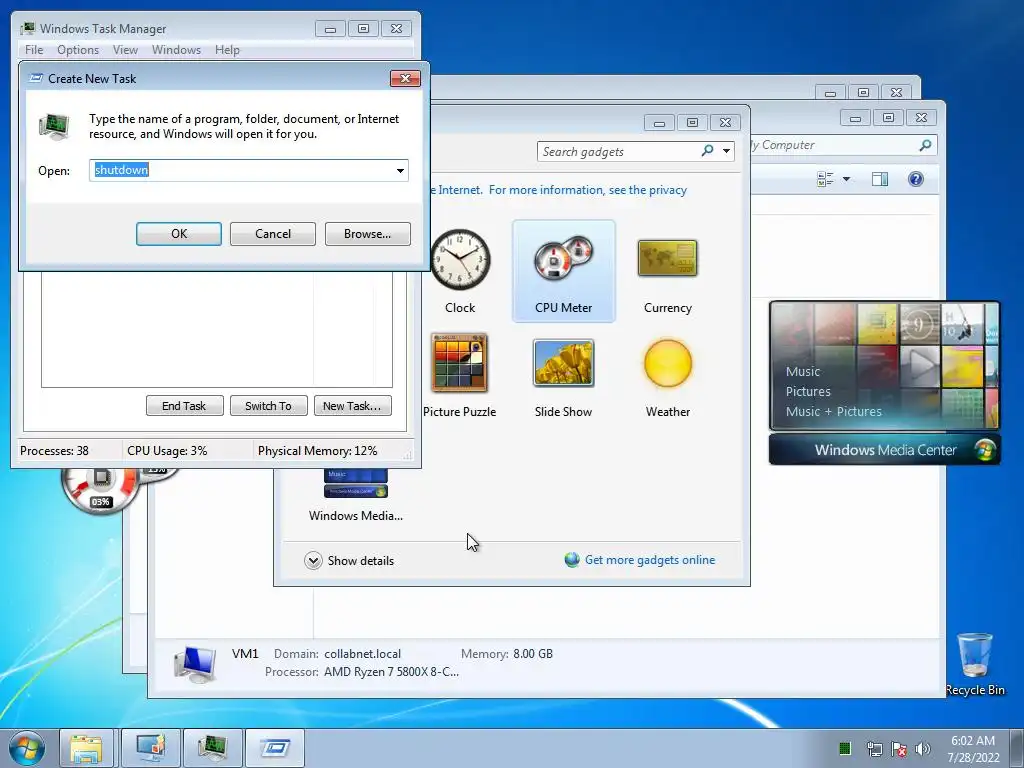Viewport: 1024px width, 768px height.
Task: Click the search magnifier in gadgets window
Action: point(707,151)
